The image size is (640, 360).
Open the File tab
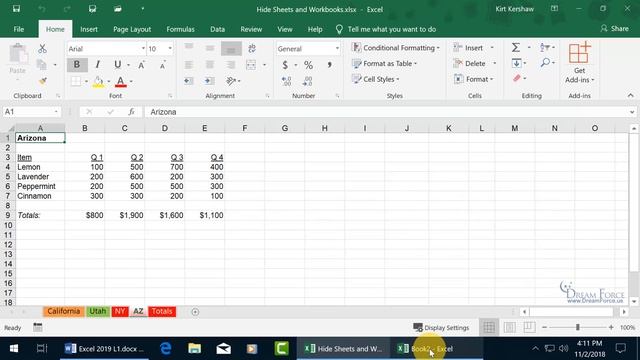tap(19, 29)
